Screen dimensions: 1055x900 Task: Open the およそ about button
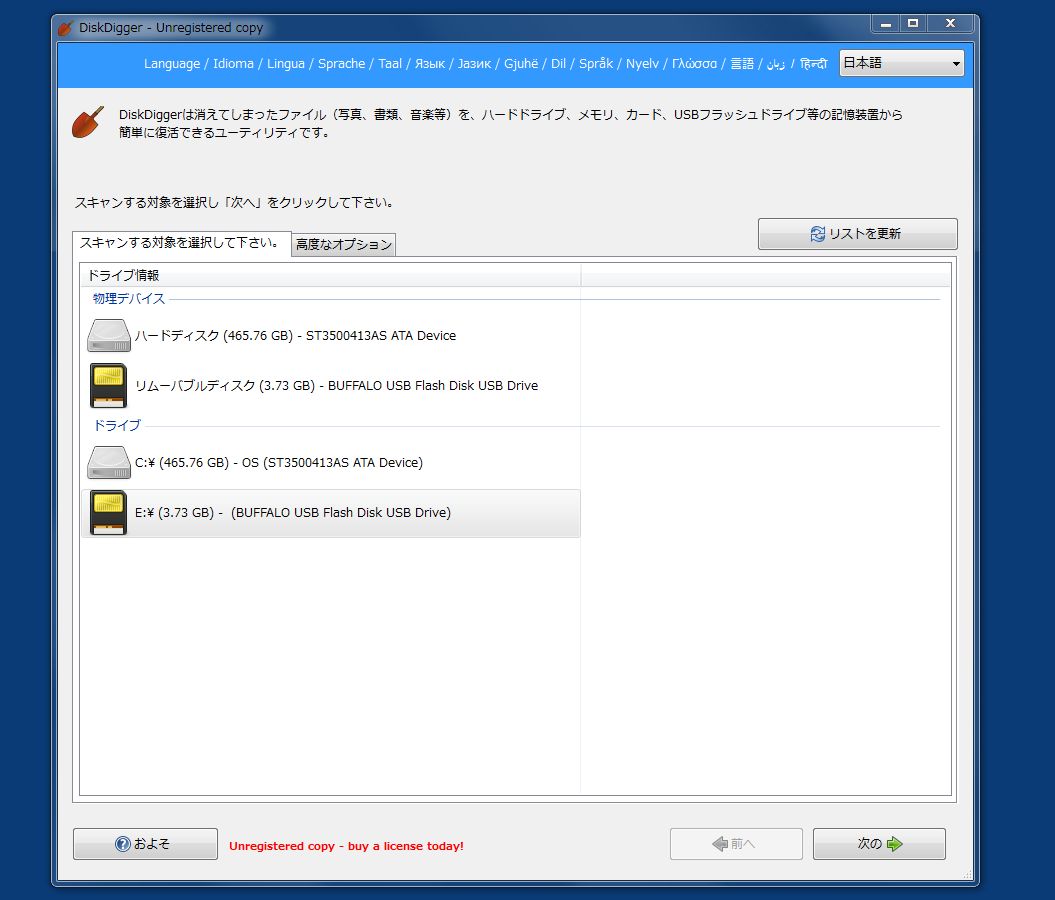145,843
